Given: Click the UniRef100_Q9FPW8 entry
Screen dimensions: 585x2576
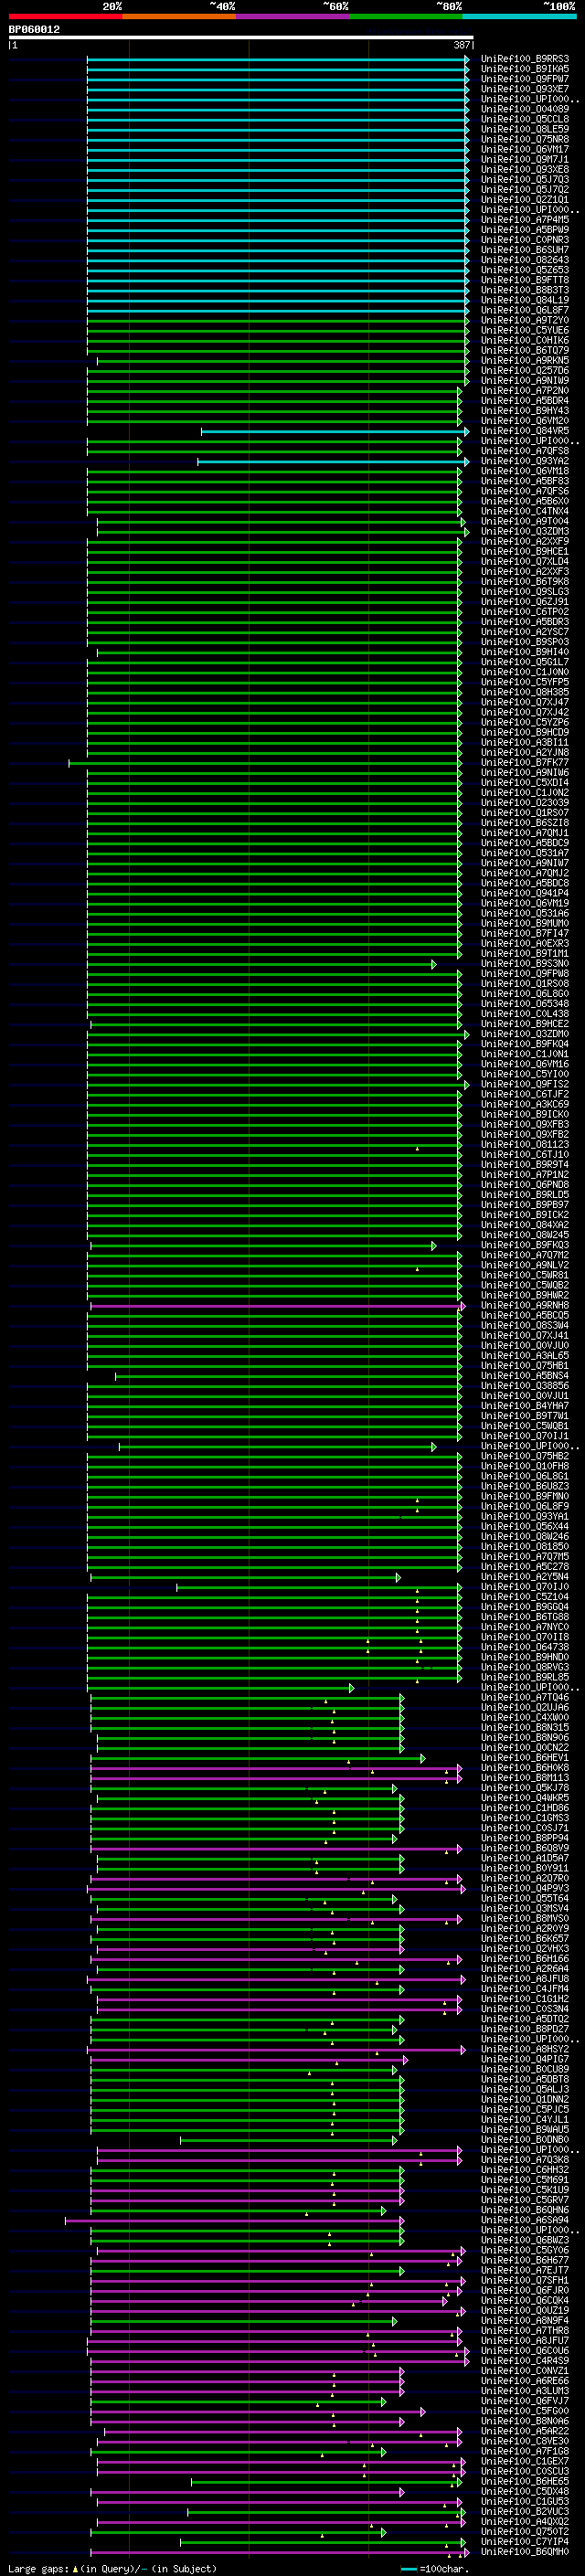Looking at the screenshot, I should click(x=525, y=973).
